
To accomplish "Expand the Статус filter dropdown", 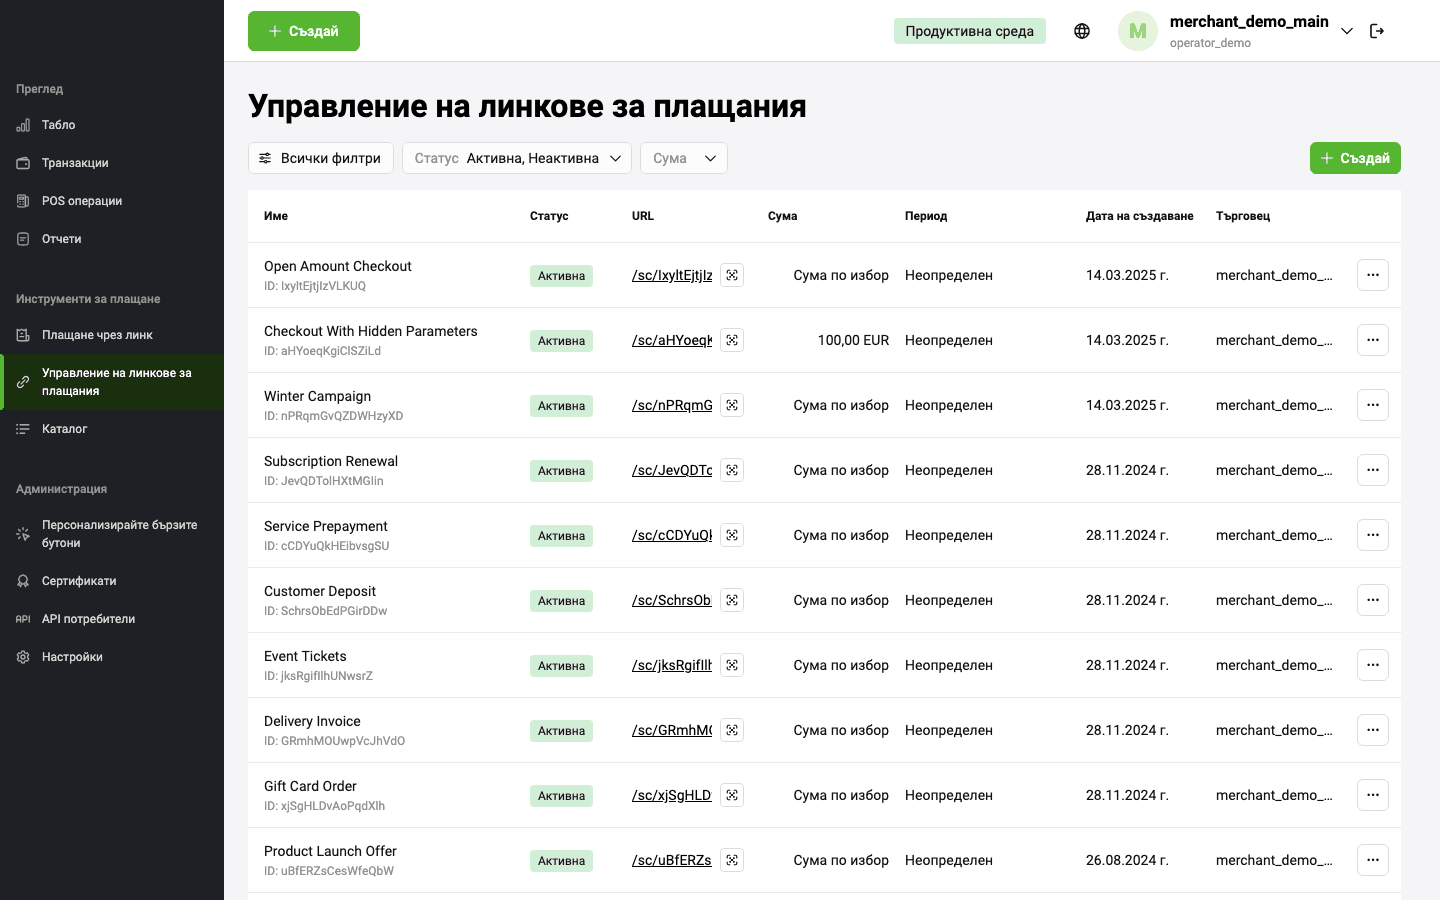I will [517, 158].
